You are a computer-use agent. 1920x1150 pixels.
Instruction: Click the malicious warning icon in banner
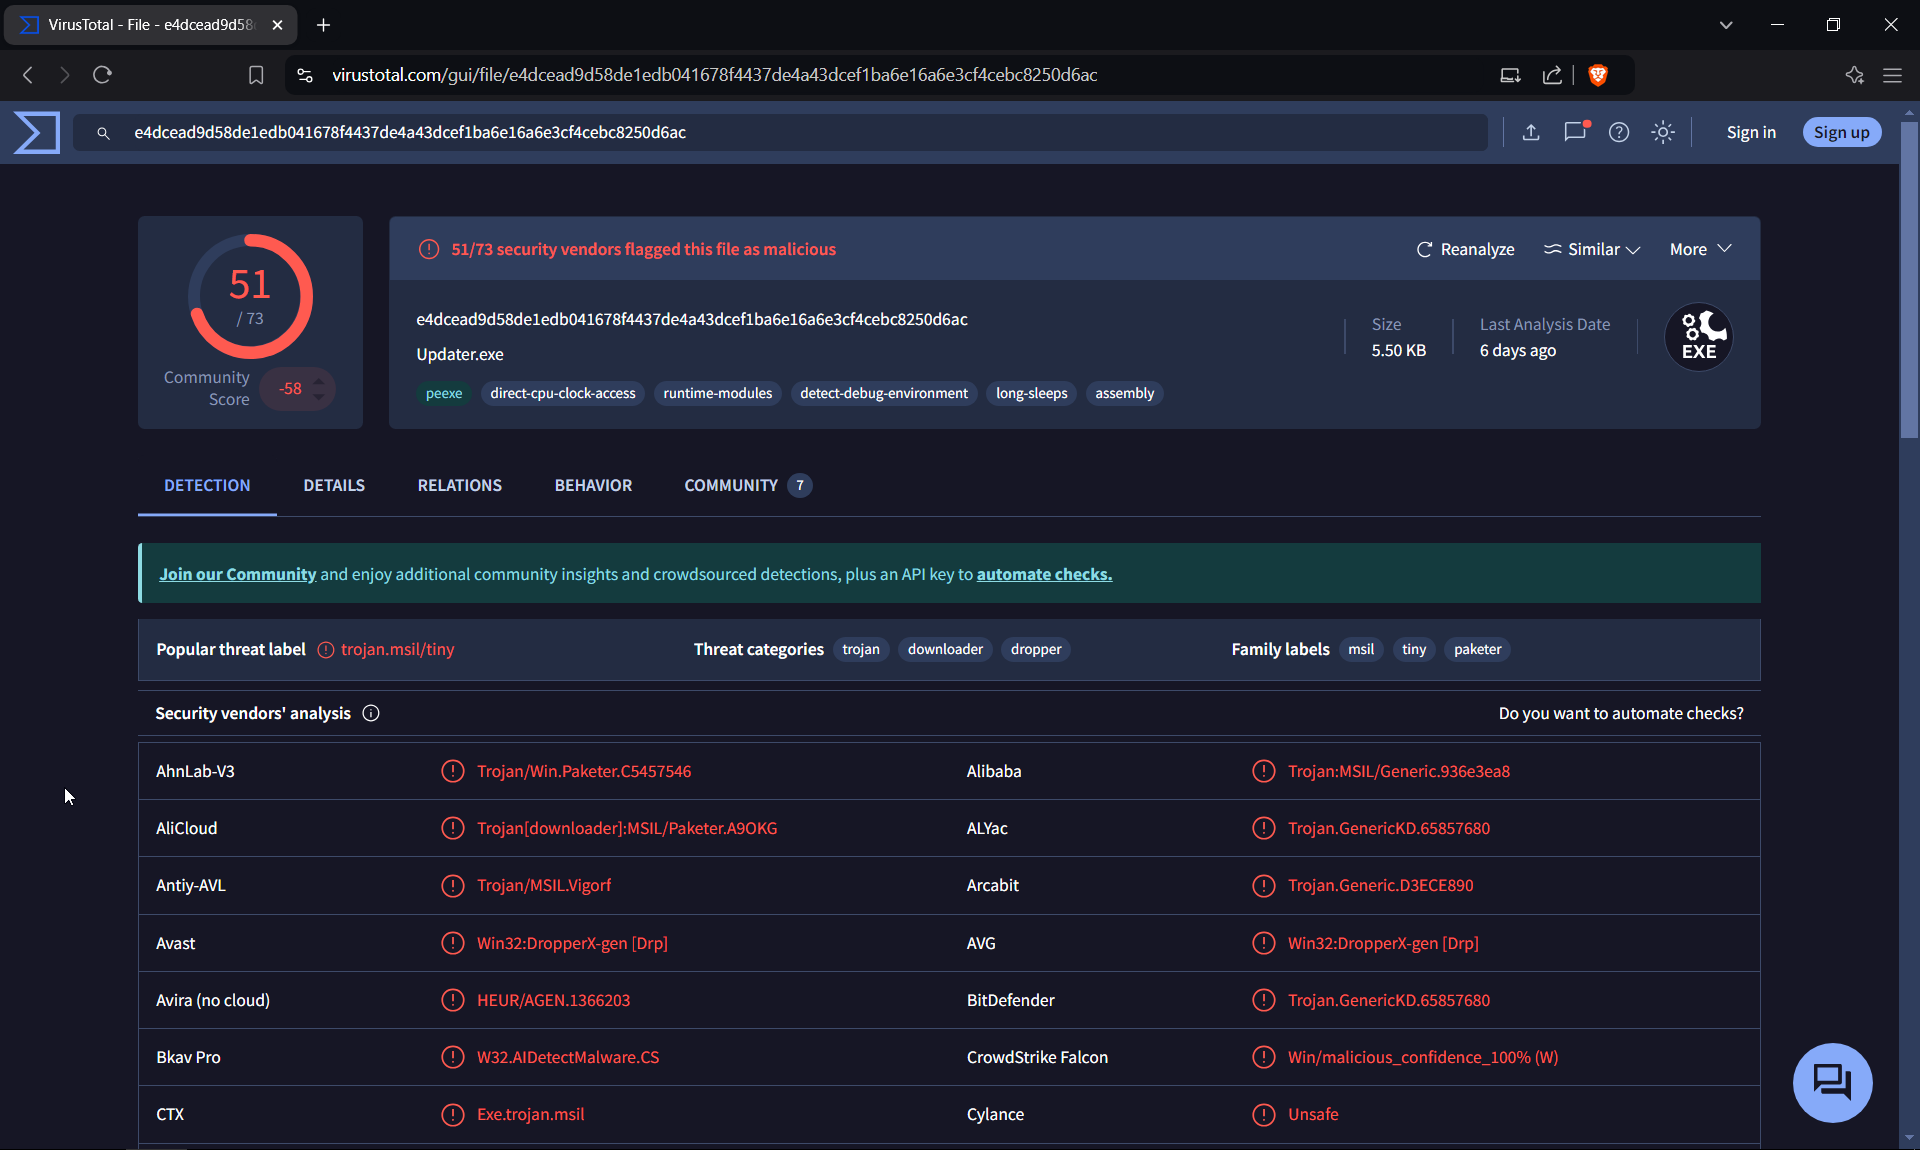coord(429,249)
